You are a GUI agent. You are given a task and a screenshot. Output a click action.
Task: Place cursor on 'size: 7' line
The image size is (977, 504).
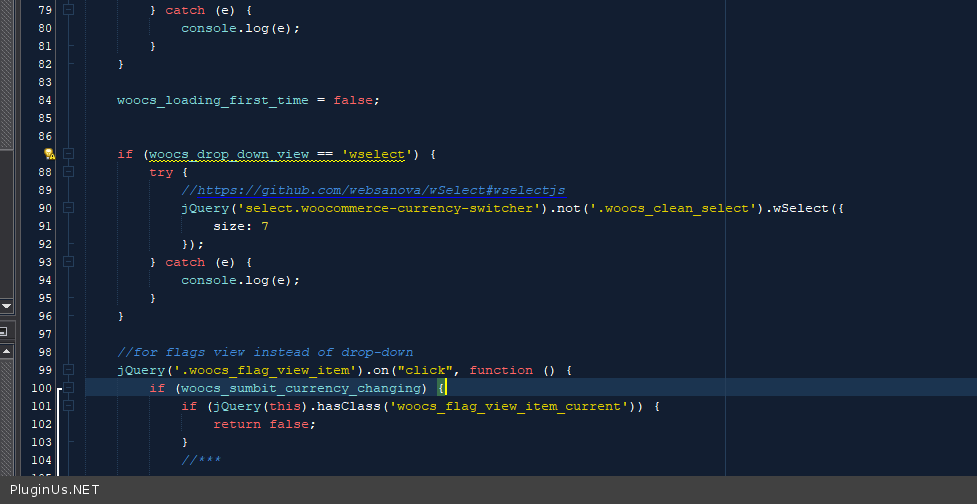(241, 226)
